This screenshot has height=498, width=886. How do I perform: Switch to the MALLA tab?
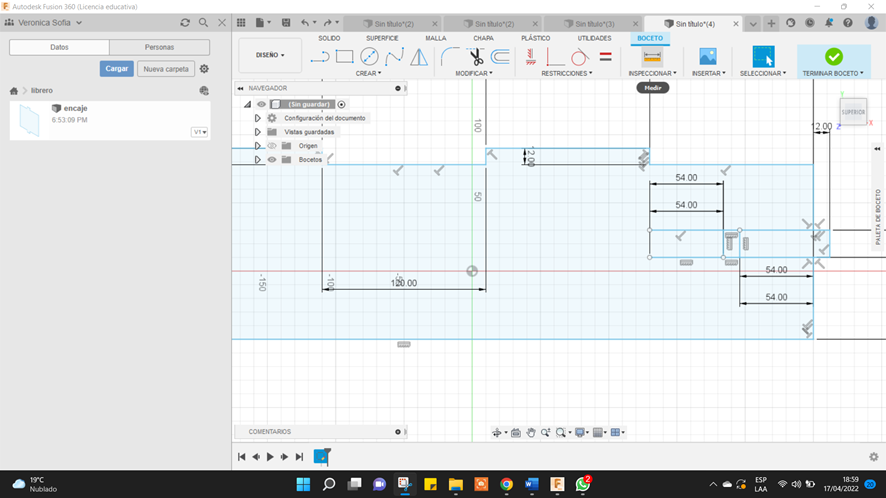click(x=436, y=38)
